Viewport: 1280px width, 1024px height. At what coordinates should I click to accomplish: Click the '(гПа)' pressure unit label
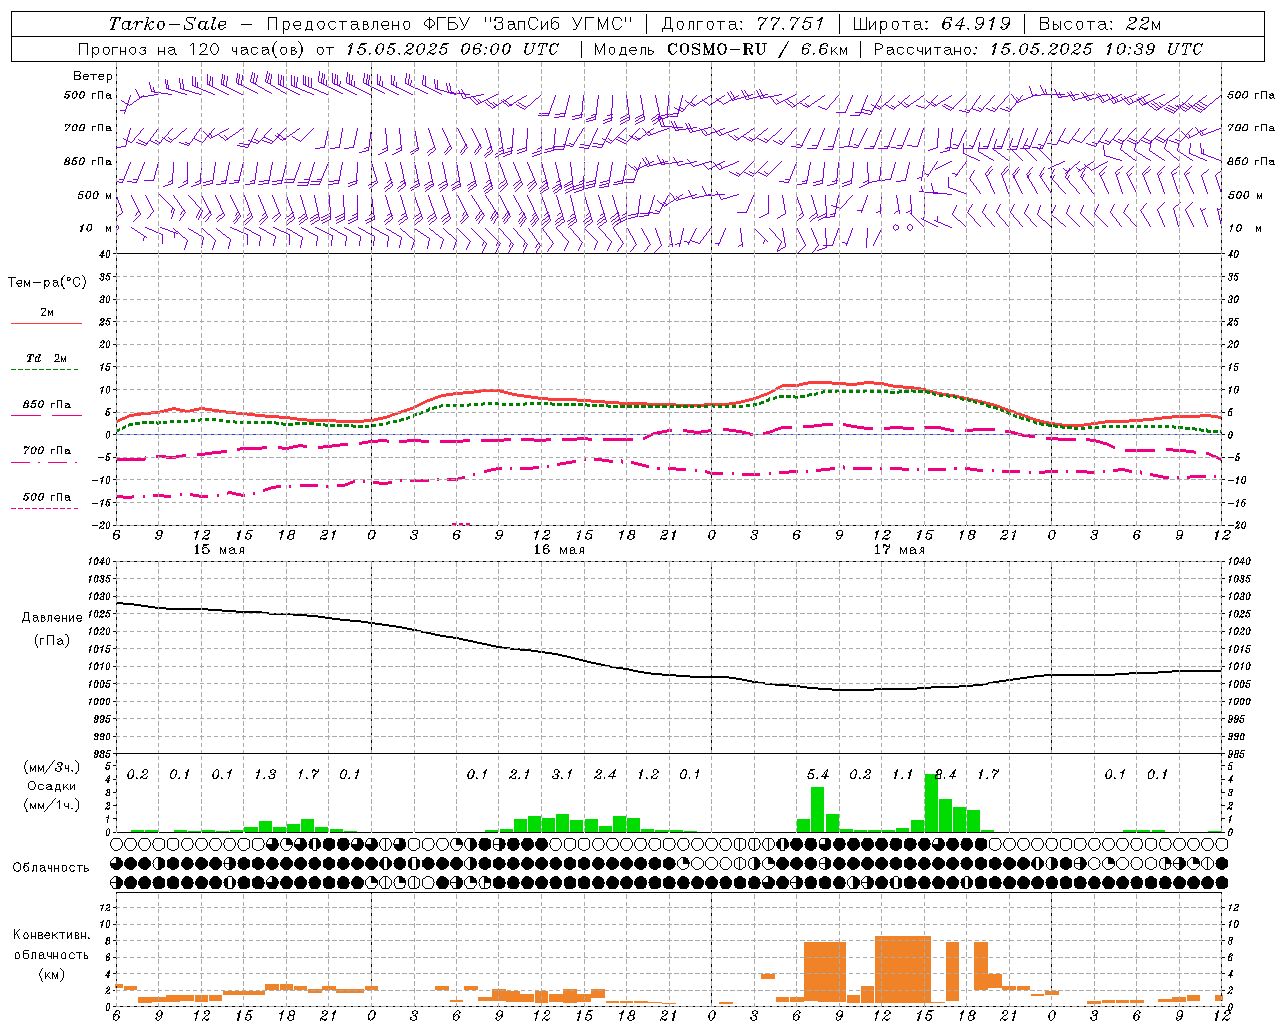[x=52, y=641]
